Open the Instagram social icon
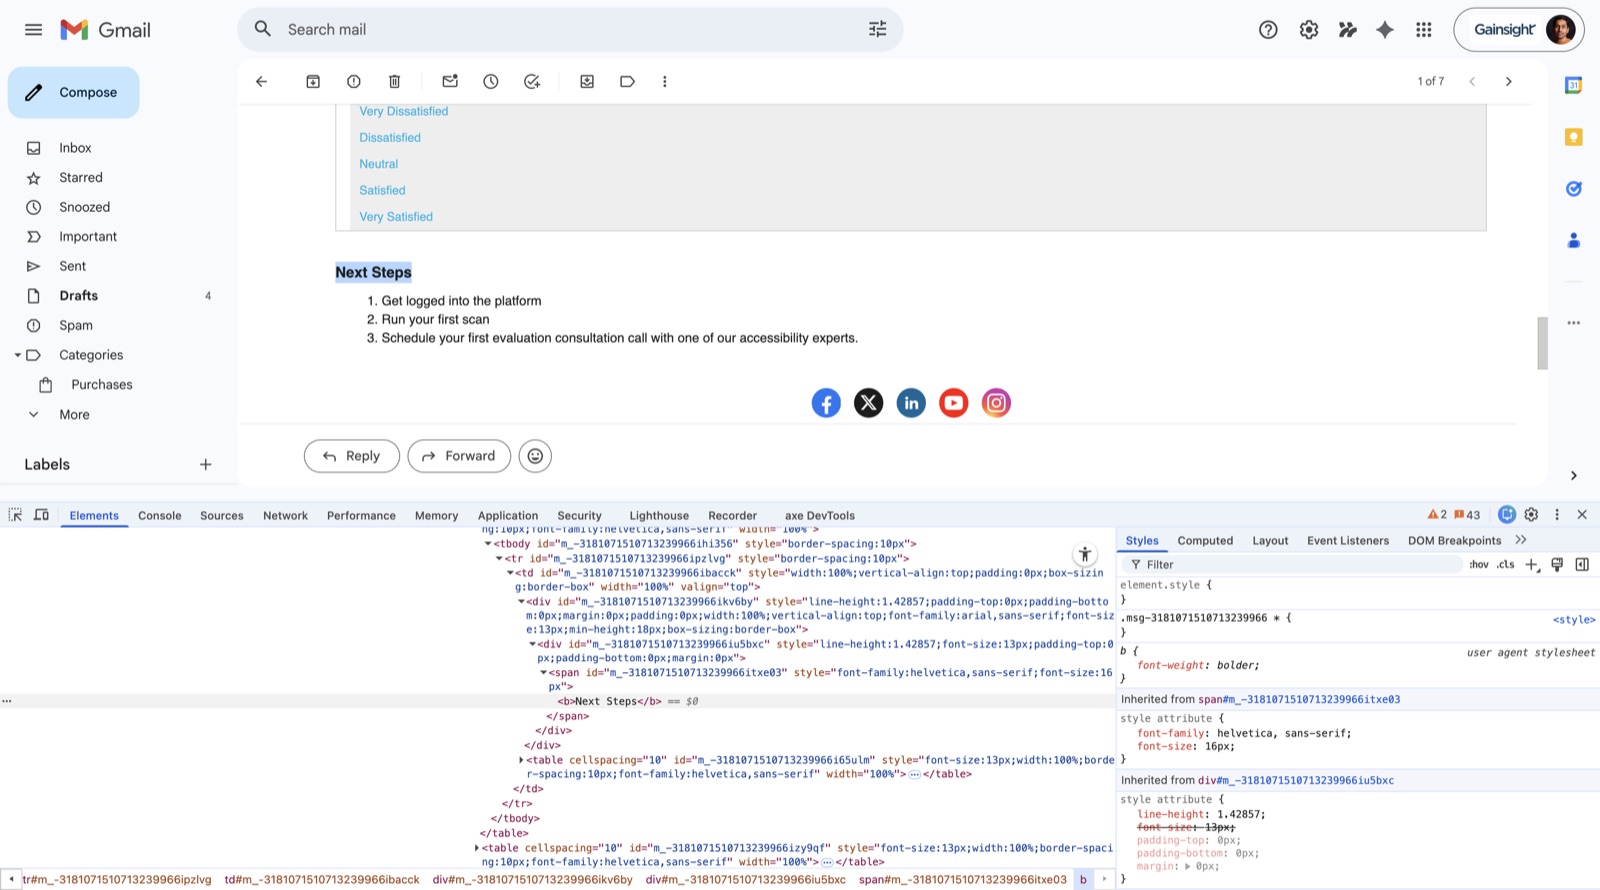 (996, 403)
